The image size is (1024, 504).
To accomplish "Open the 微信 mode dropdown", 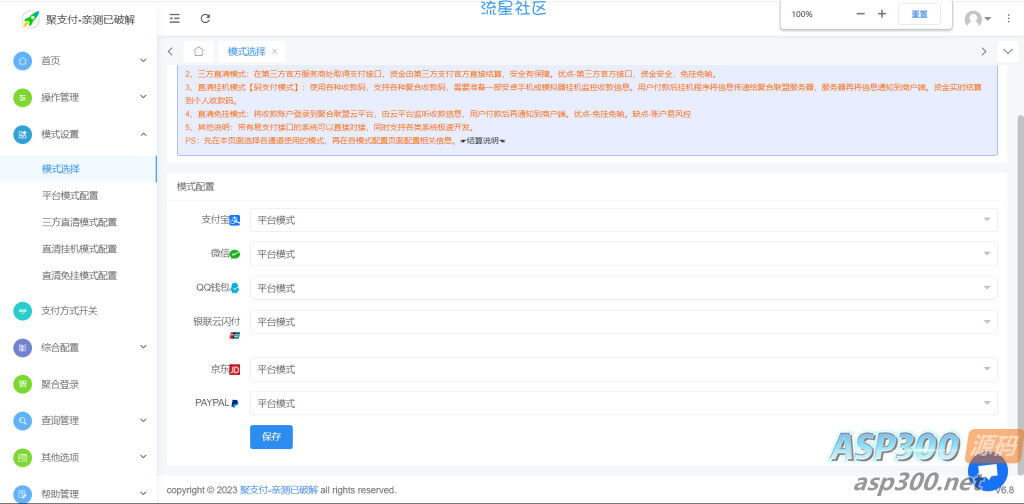I will [623, 255].
